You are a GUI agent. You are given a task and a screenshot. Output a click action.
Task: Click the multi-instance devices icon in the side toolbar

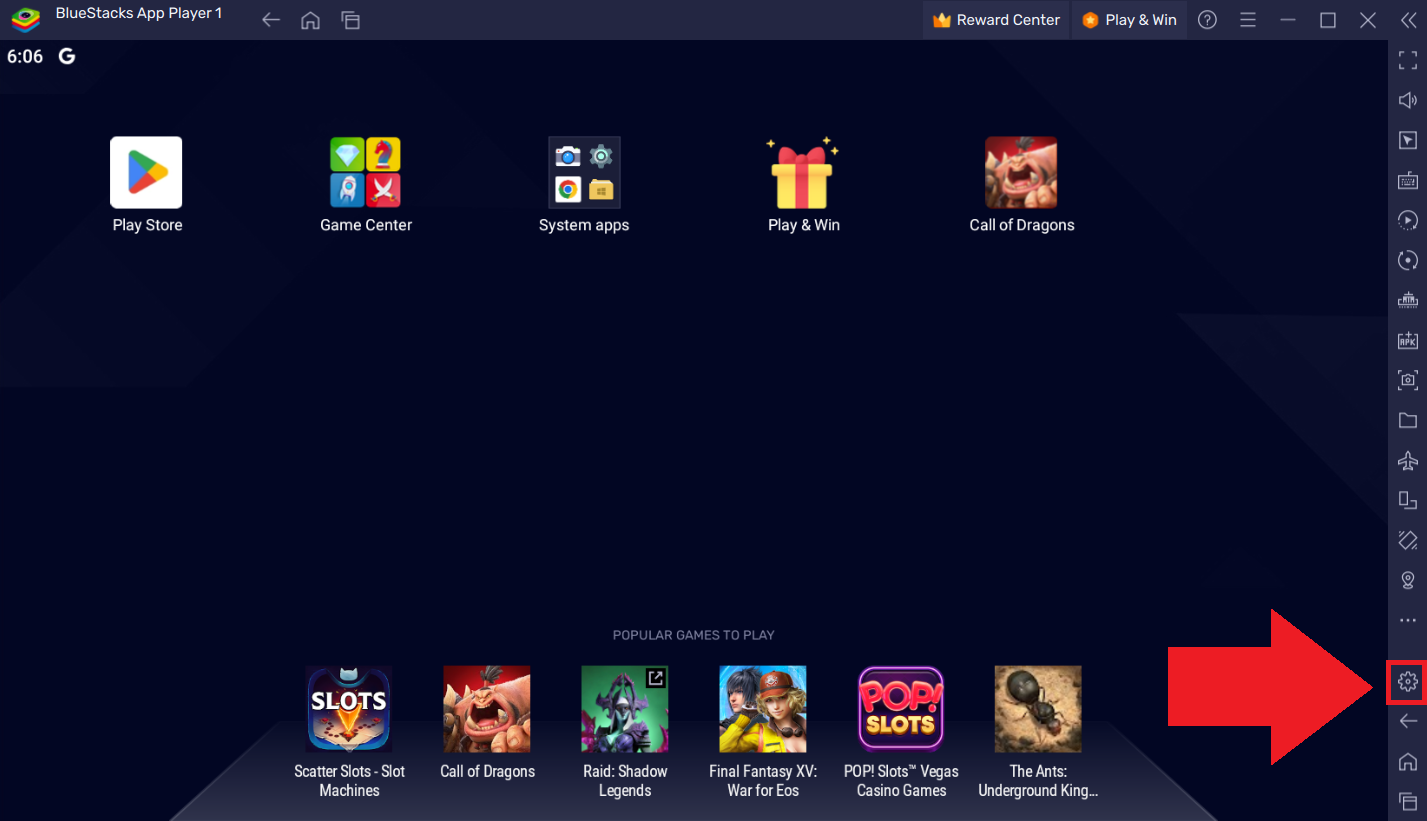[1408, 500]
